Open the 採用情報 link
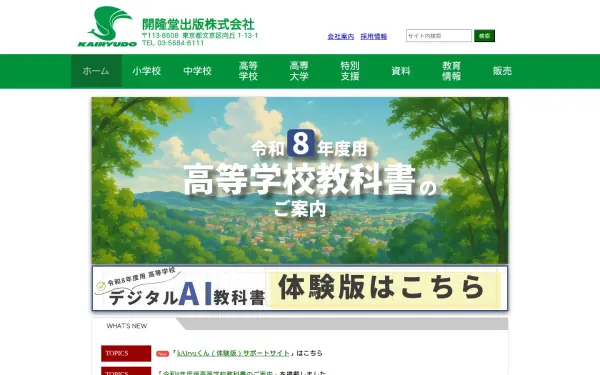Image resolution: width=600 pixels, height=375 pixels. (373, 36)
